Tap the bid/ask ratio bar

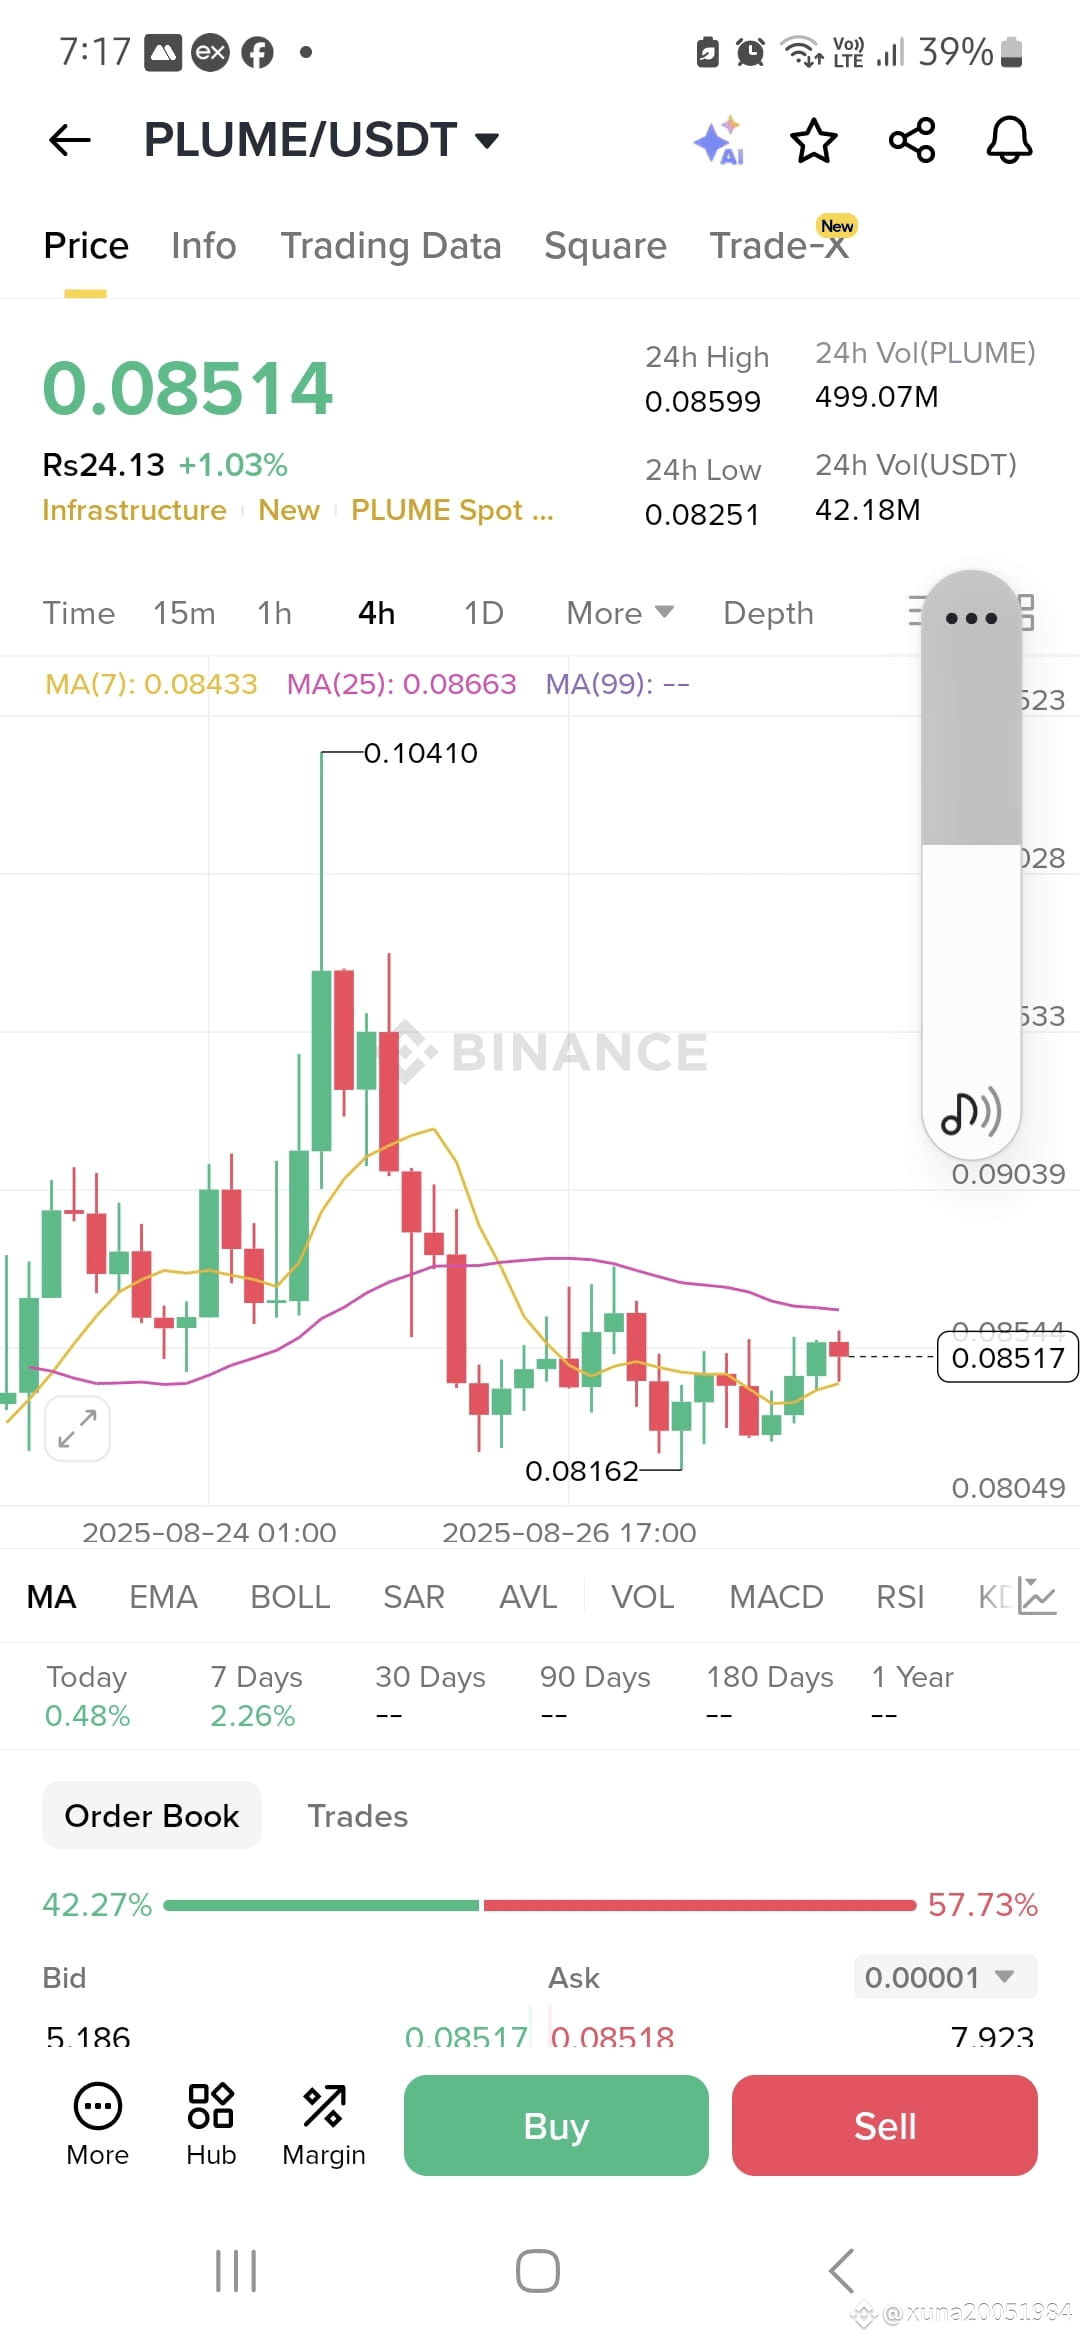pos(540,1905)
